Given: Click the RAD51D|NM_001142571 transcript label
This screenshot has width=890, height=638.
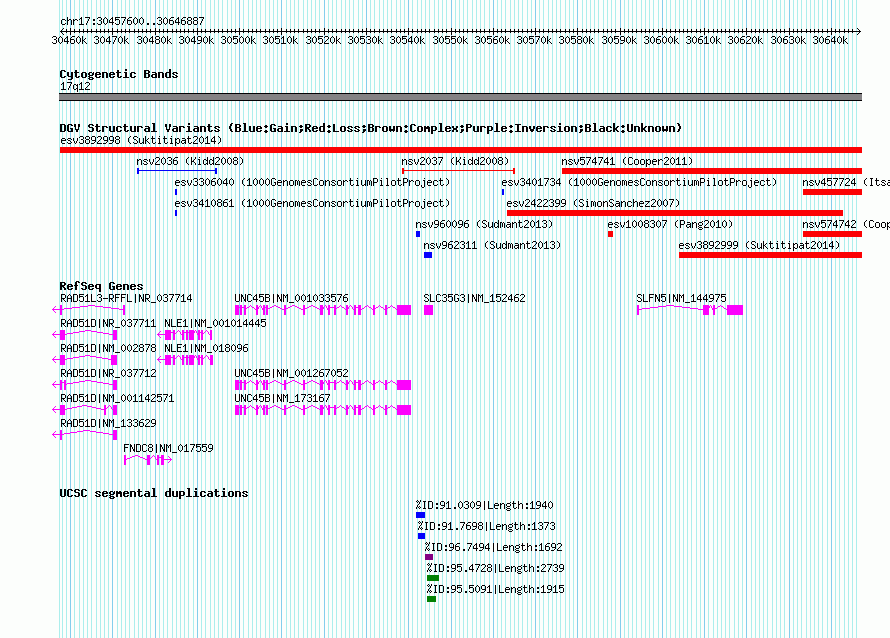Looking at the screenshot, I should [117, 398].
